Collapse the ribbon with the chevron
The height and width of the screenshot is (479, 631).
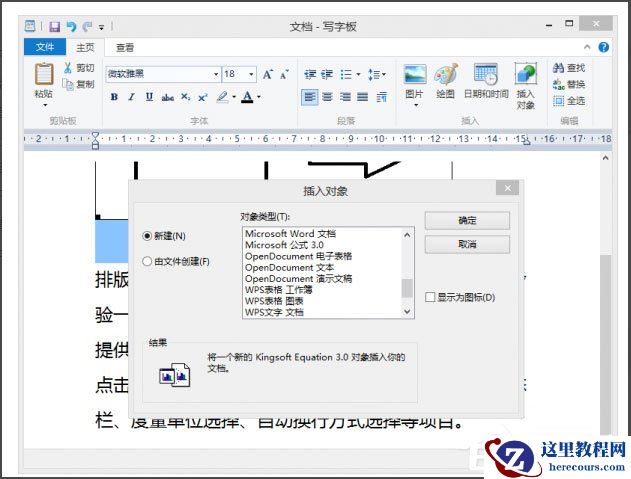tap(587, 47)
